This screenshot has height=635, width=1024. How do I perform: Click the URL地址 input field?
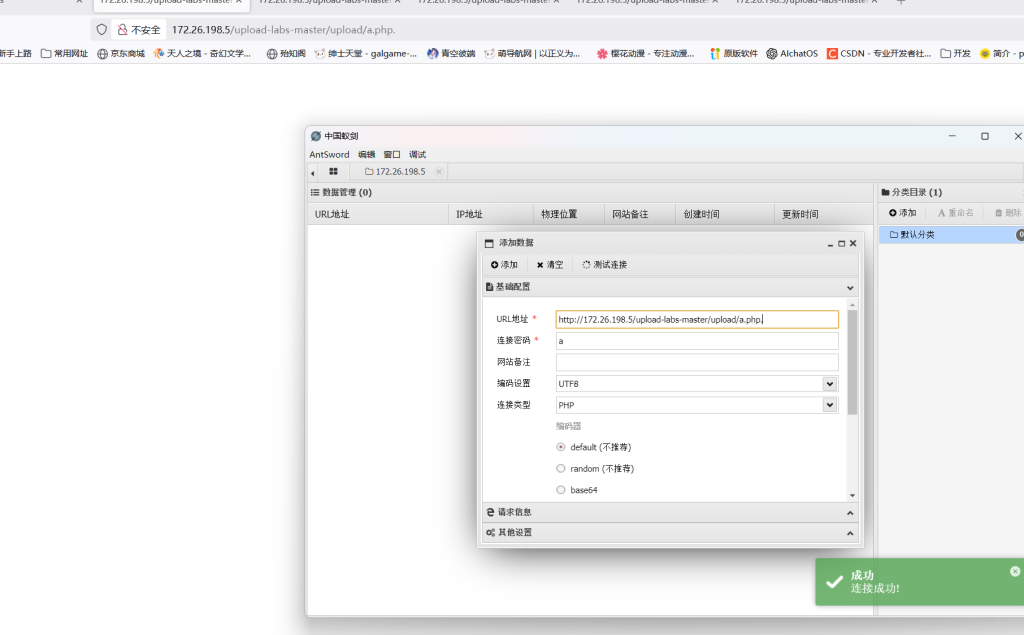(697, 319)
